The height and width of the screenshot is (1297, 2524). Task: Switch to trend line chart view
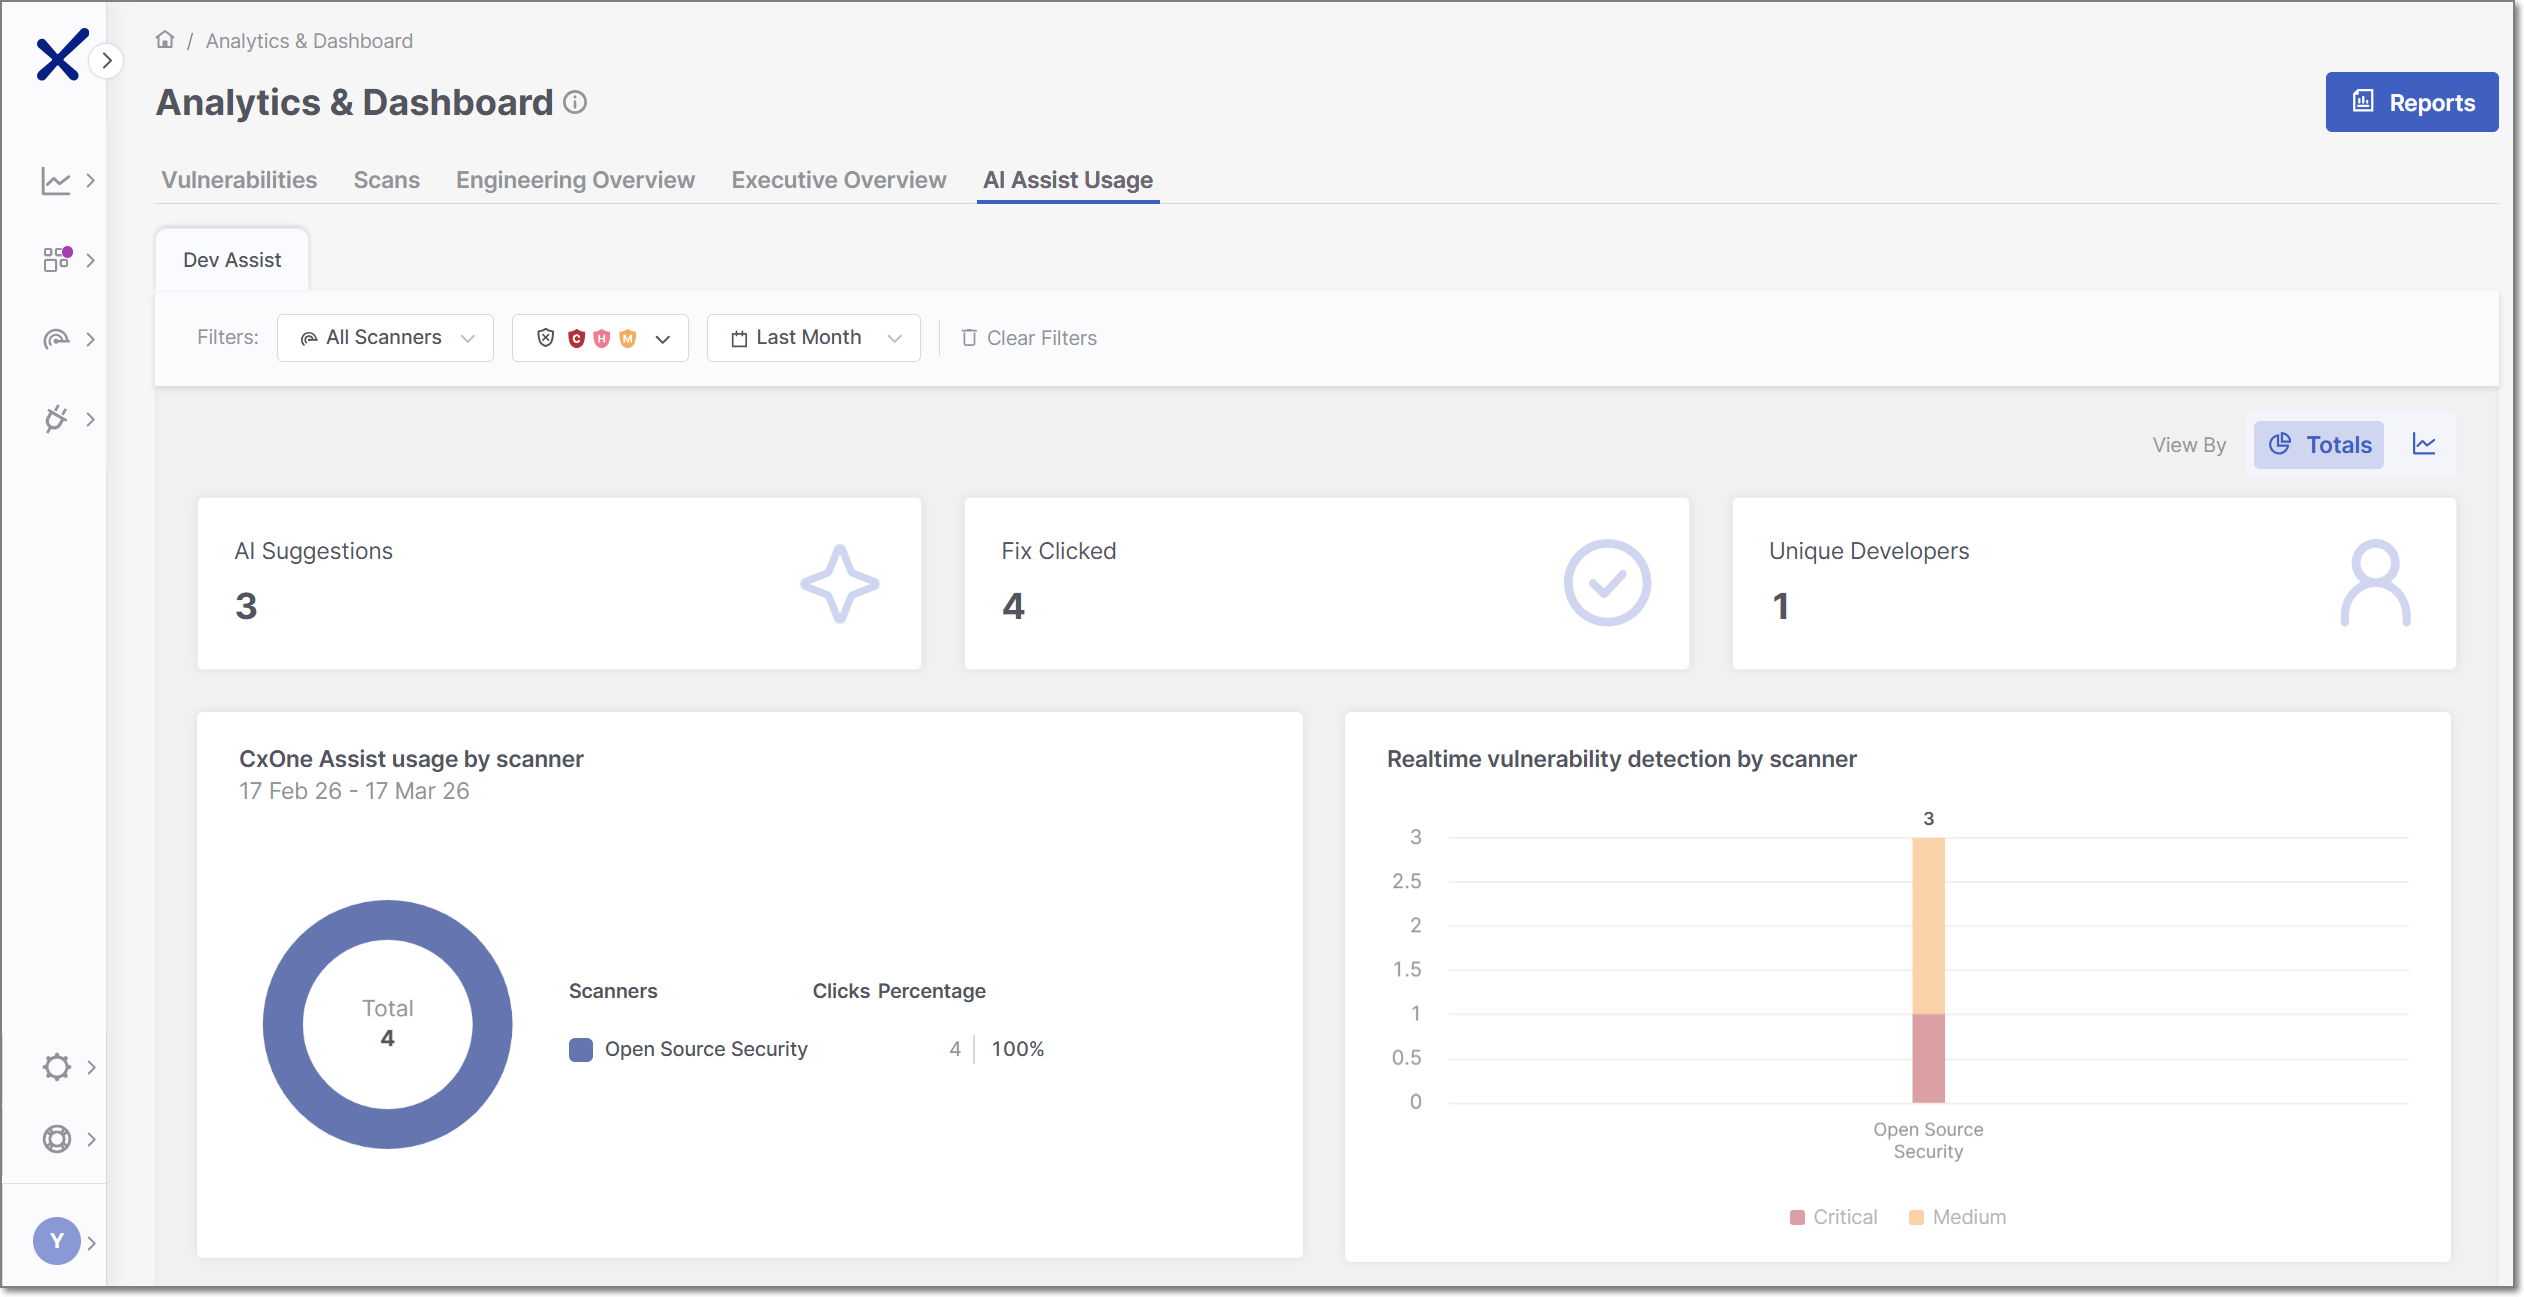pos(2424,445)
